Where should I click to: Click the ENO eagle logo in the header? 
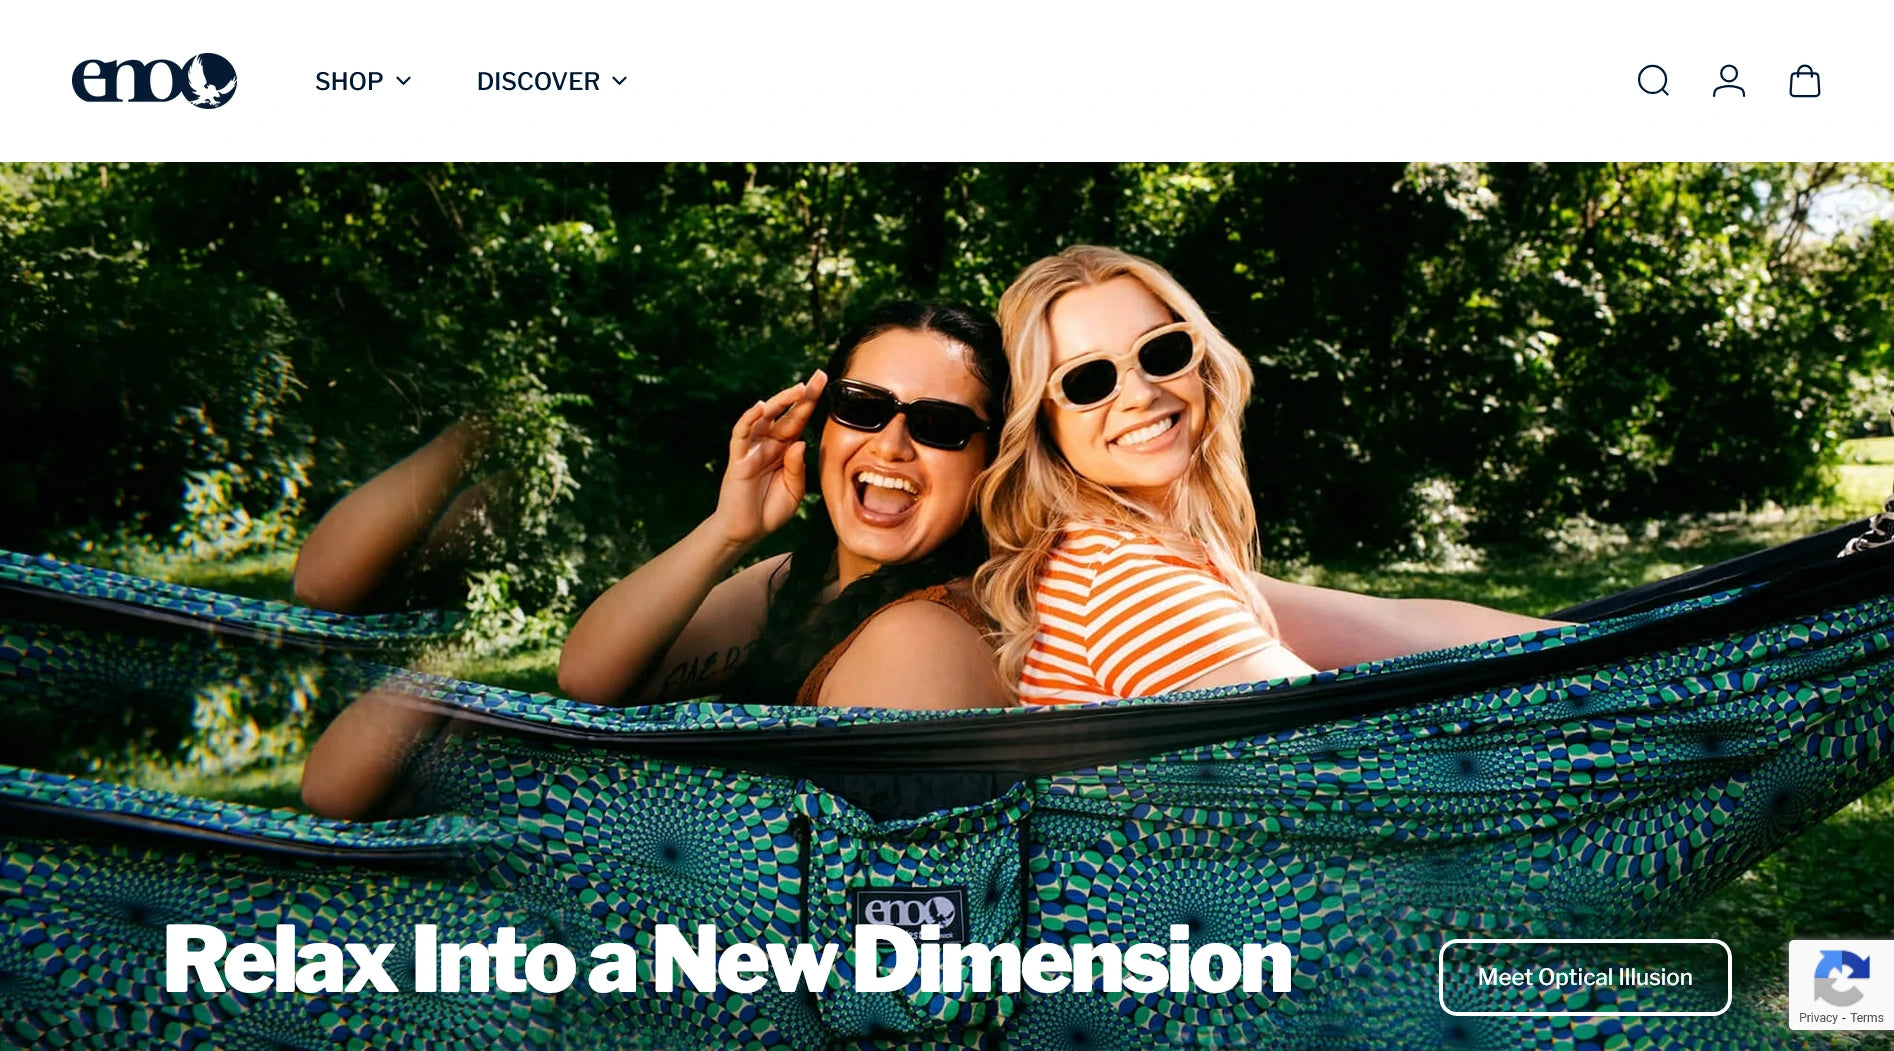pyautogui.click(x=154, y=80)
